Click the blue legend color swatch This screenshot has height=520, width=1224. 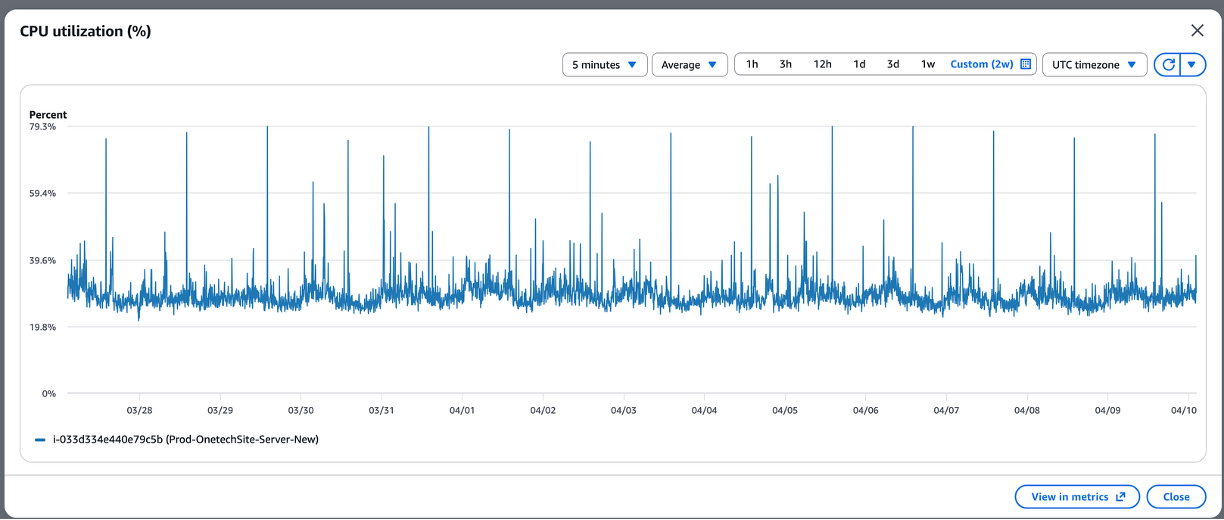pos(40,439)
